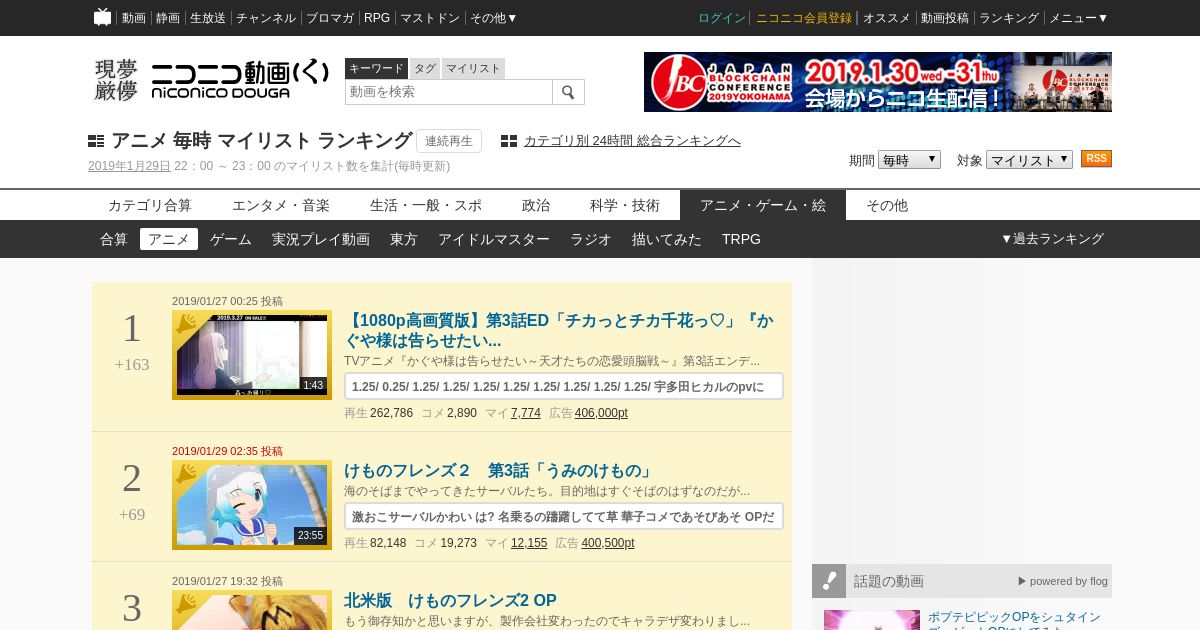1200x630 pixels.
Task: Open カテゴリ別 24時間 総合ランキングへ link
Action: pyautogui.click(x=632, y=141)
